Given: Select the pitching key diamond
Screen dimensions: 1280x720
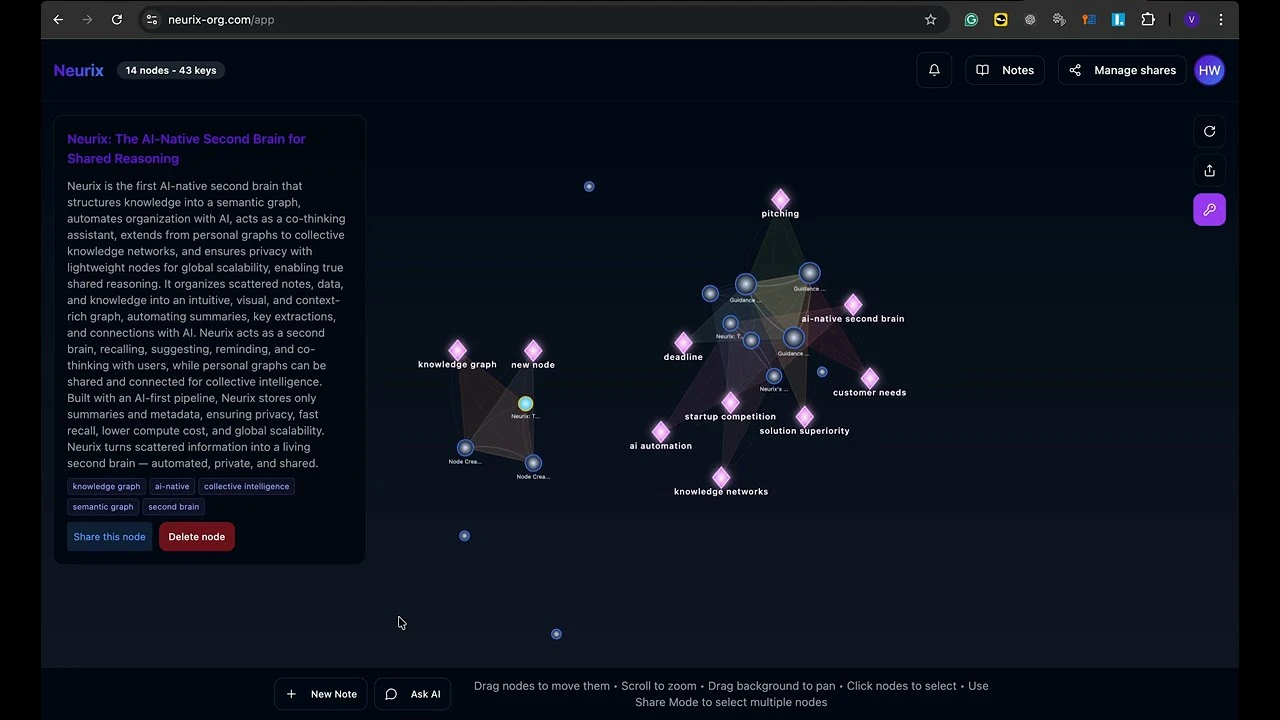Looking at the screenshot, I should coord(780,199).
